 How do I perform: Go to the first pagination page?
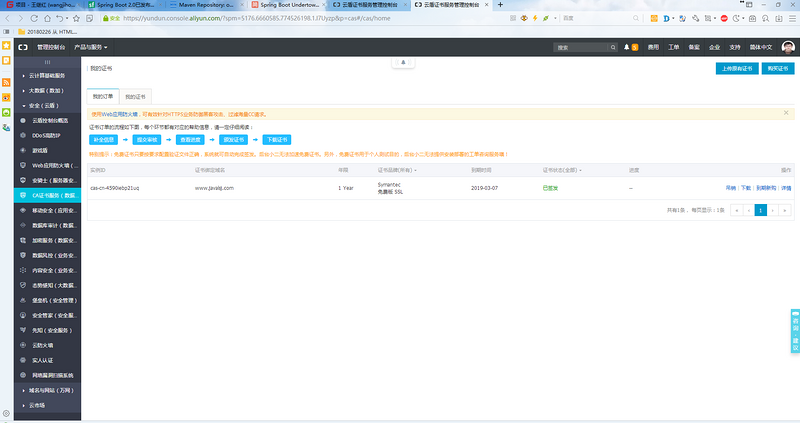(736, 210)
